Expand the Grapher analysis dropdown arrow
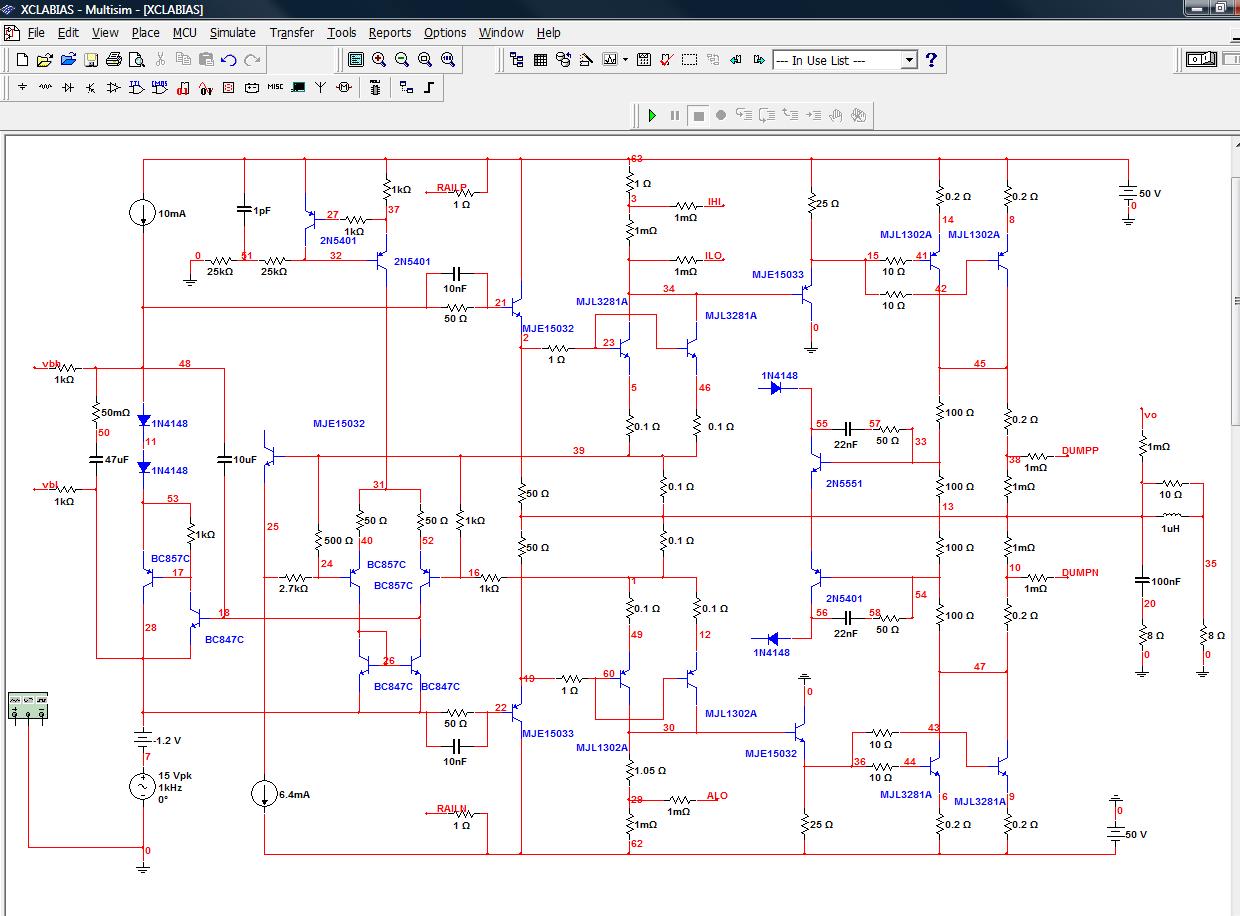The image size is (1240, 916). (625, 60)
